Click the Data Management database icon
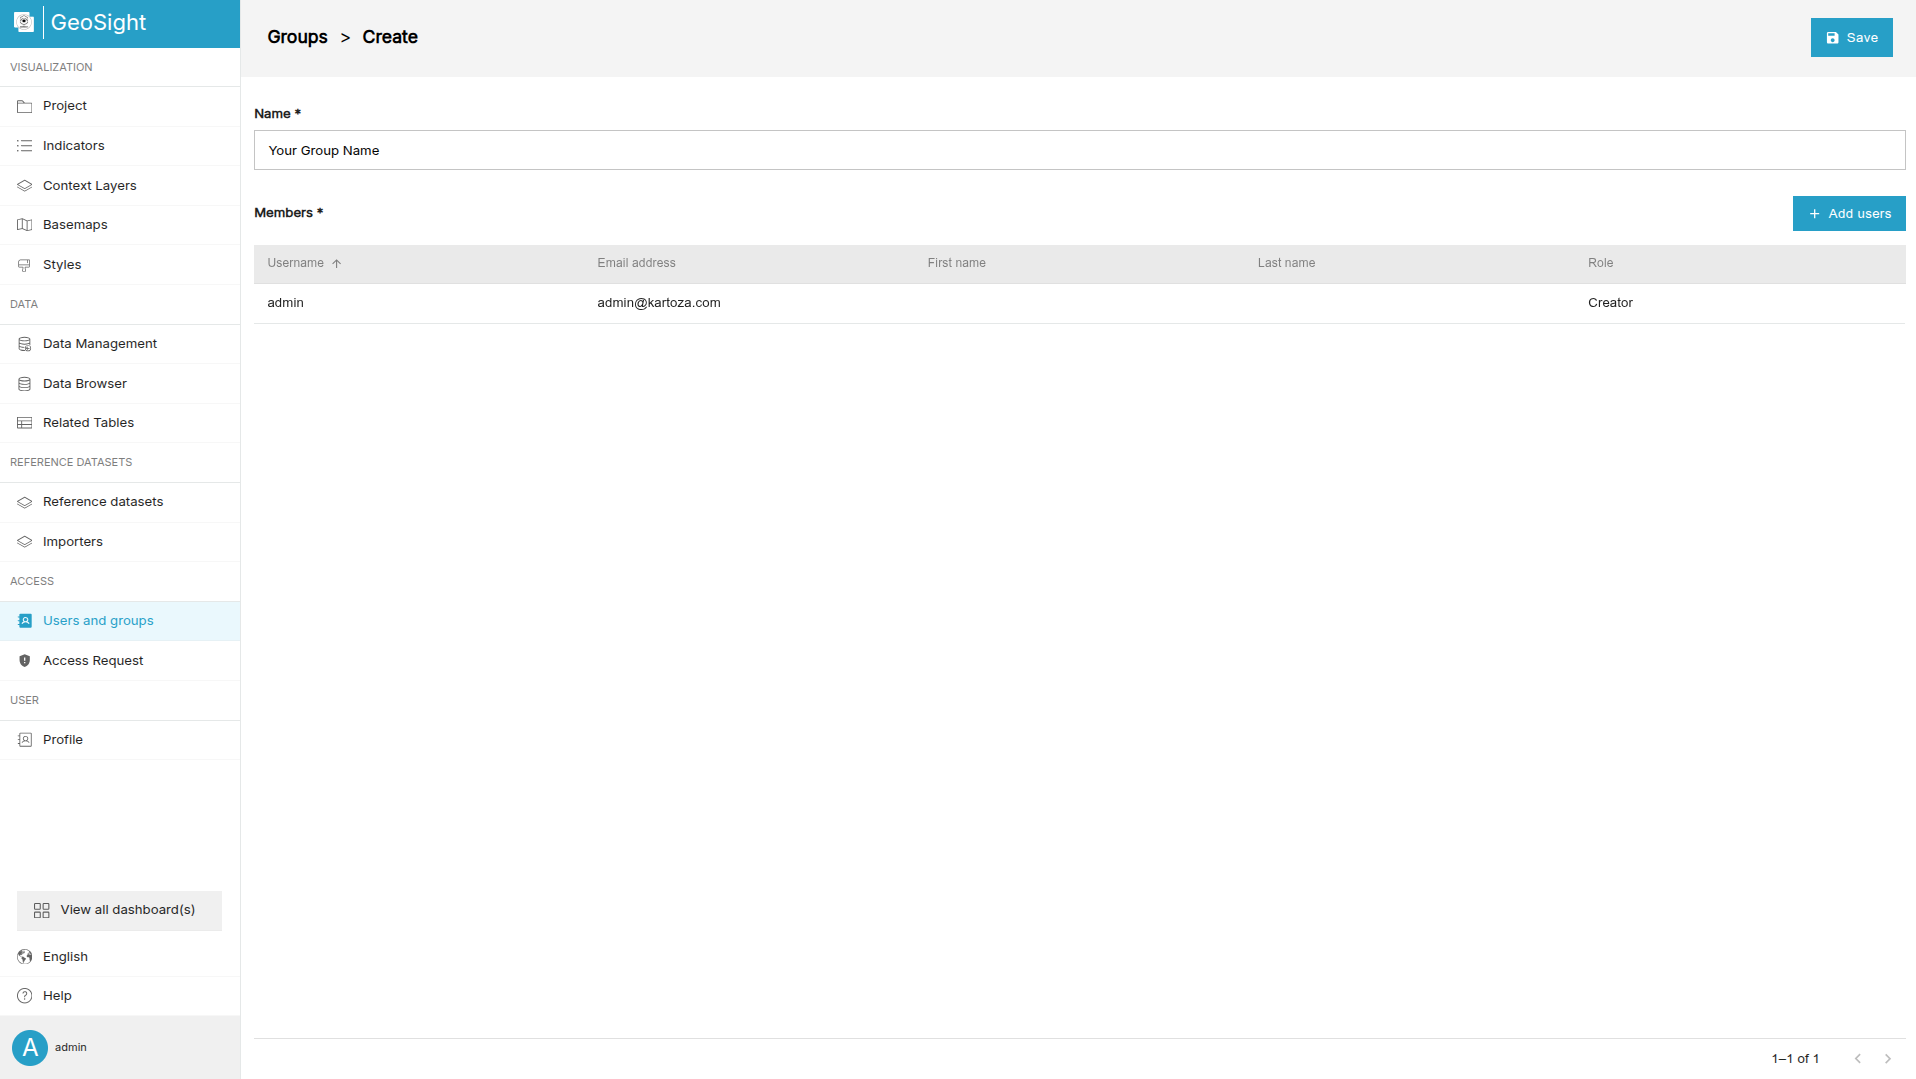Image resolution: width=1916 pixels, height=1079 pixels. click(x=25, y=344)
